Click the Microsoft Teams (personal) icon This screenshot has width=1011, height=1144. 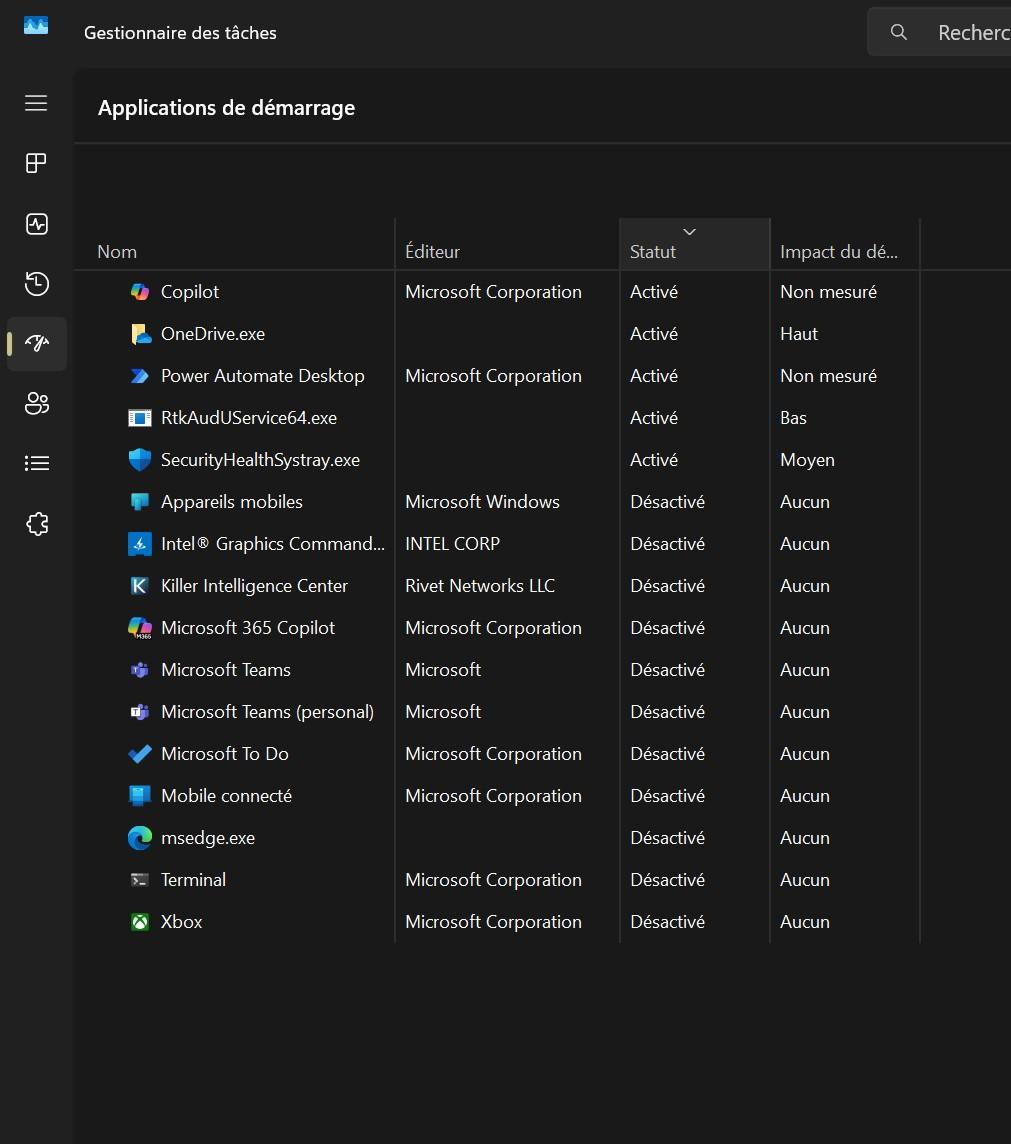(x=139, y=712)
